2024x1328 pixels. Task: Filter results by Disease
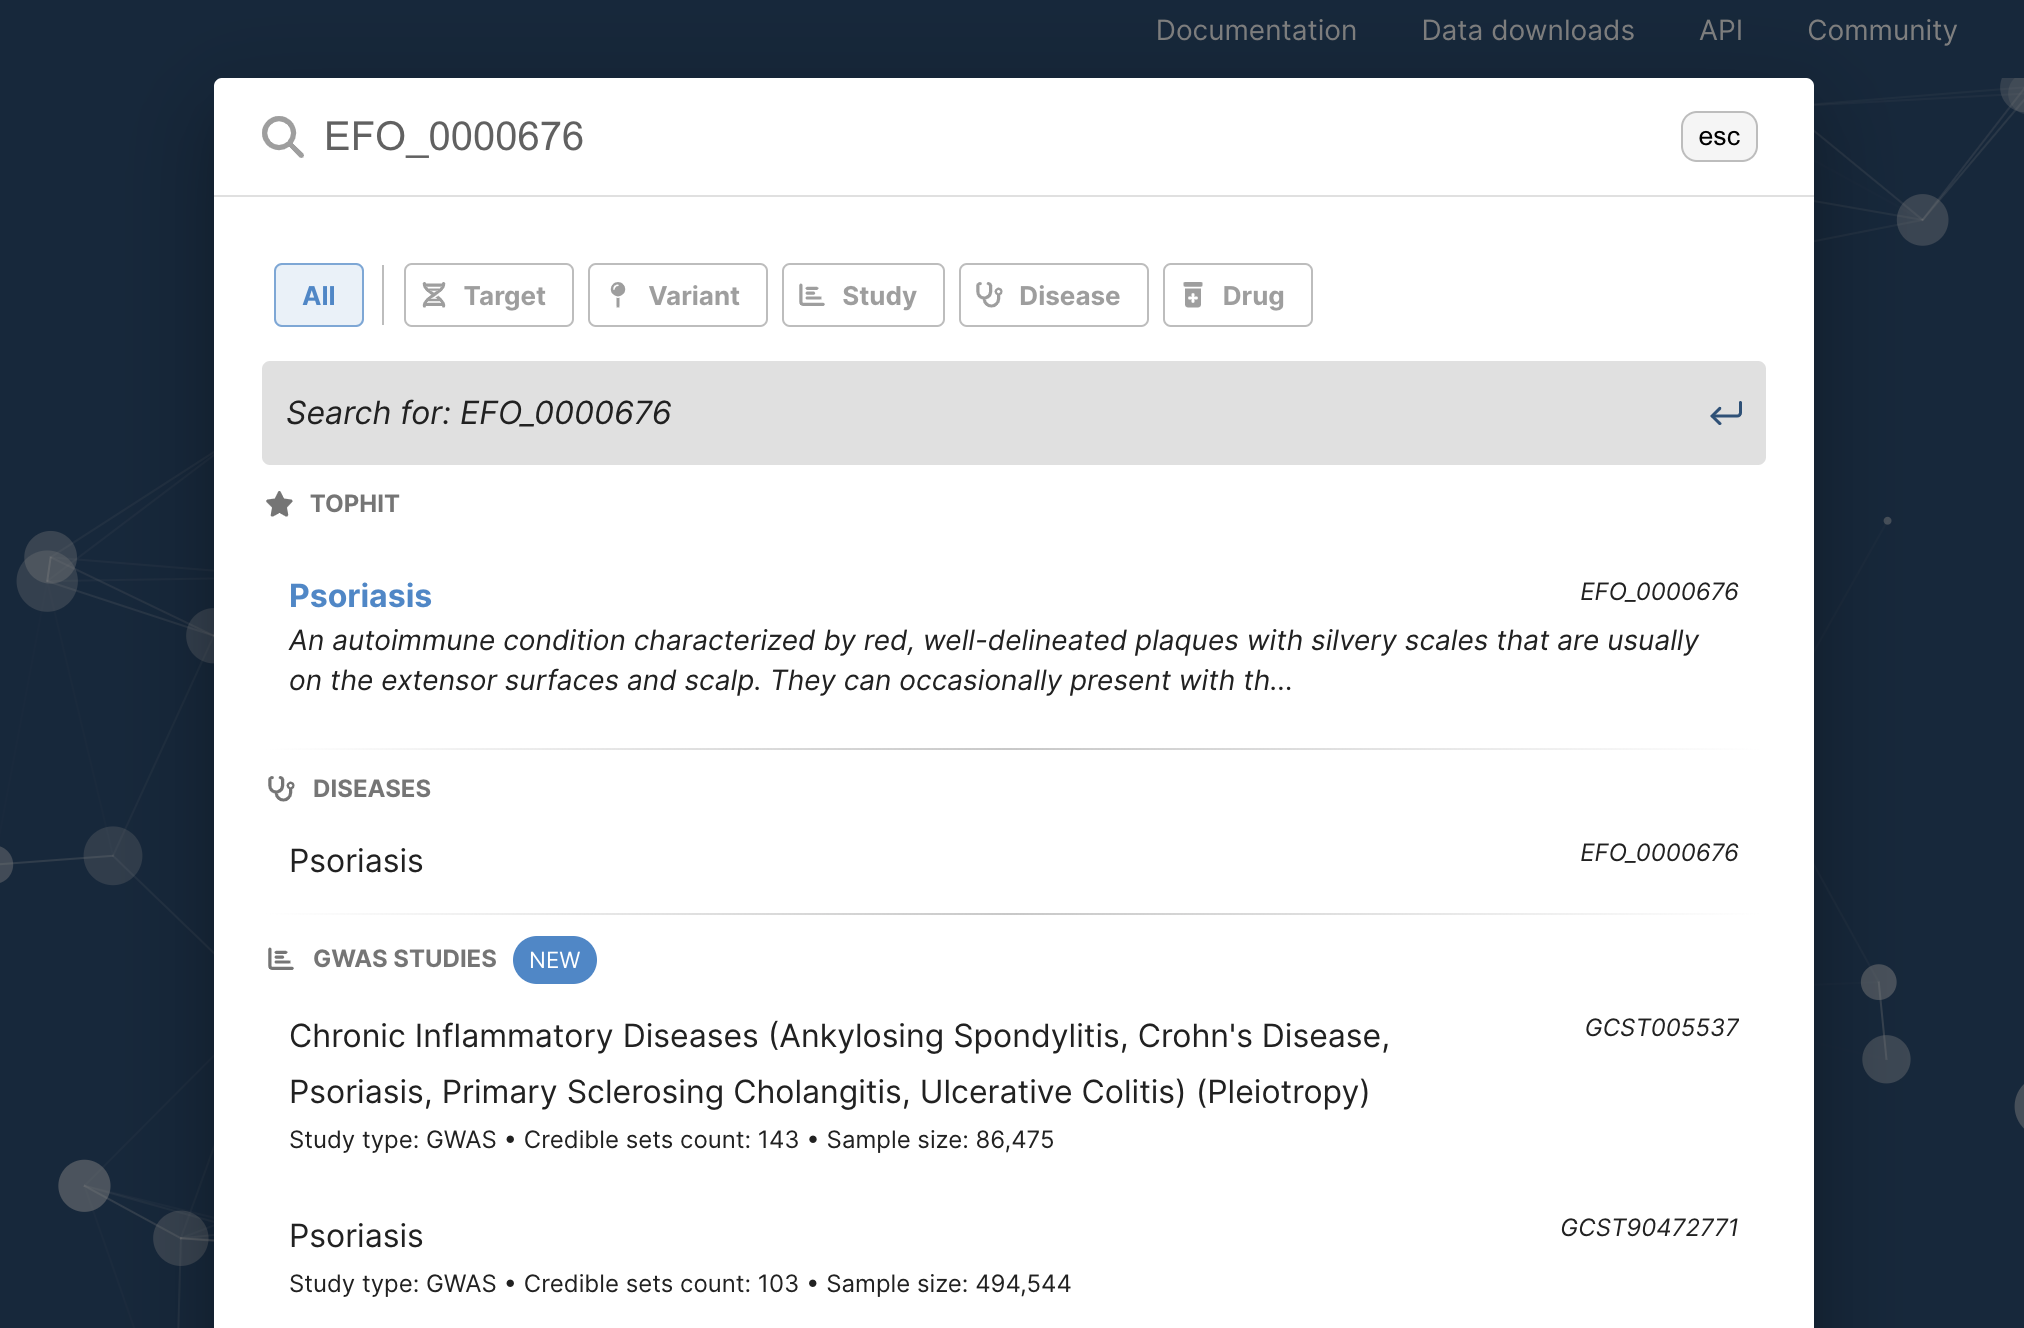click(x=1052, y=295)
